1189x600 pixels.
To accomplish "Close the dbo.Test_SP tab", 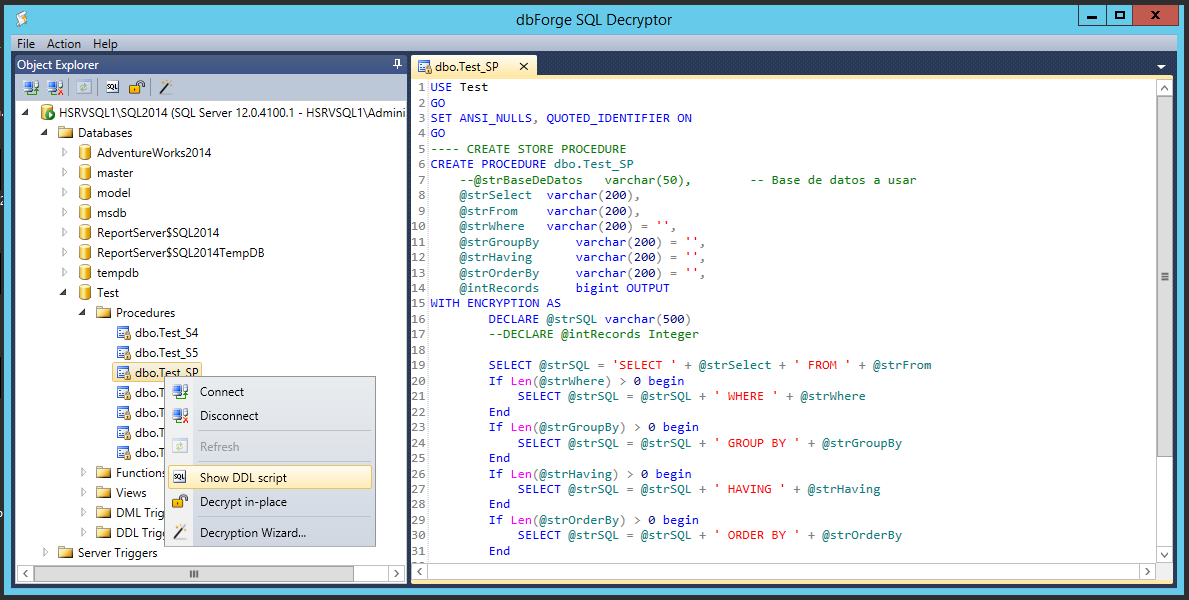I will [523, 66].
